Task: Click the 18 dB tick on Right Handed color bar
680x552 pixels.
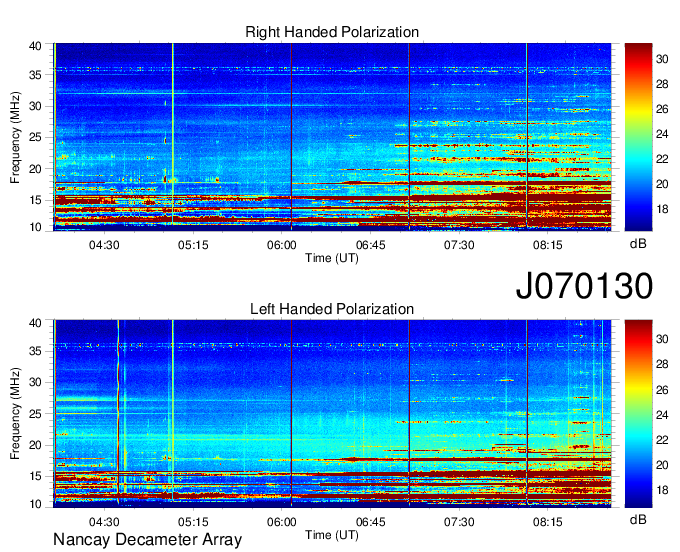Action: coord(662,209)
